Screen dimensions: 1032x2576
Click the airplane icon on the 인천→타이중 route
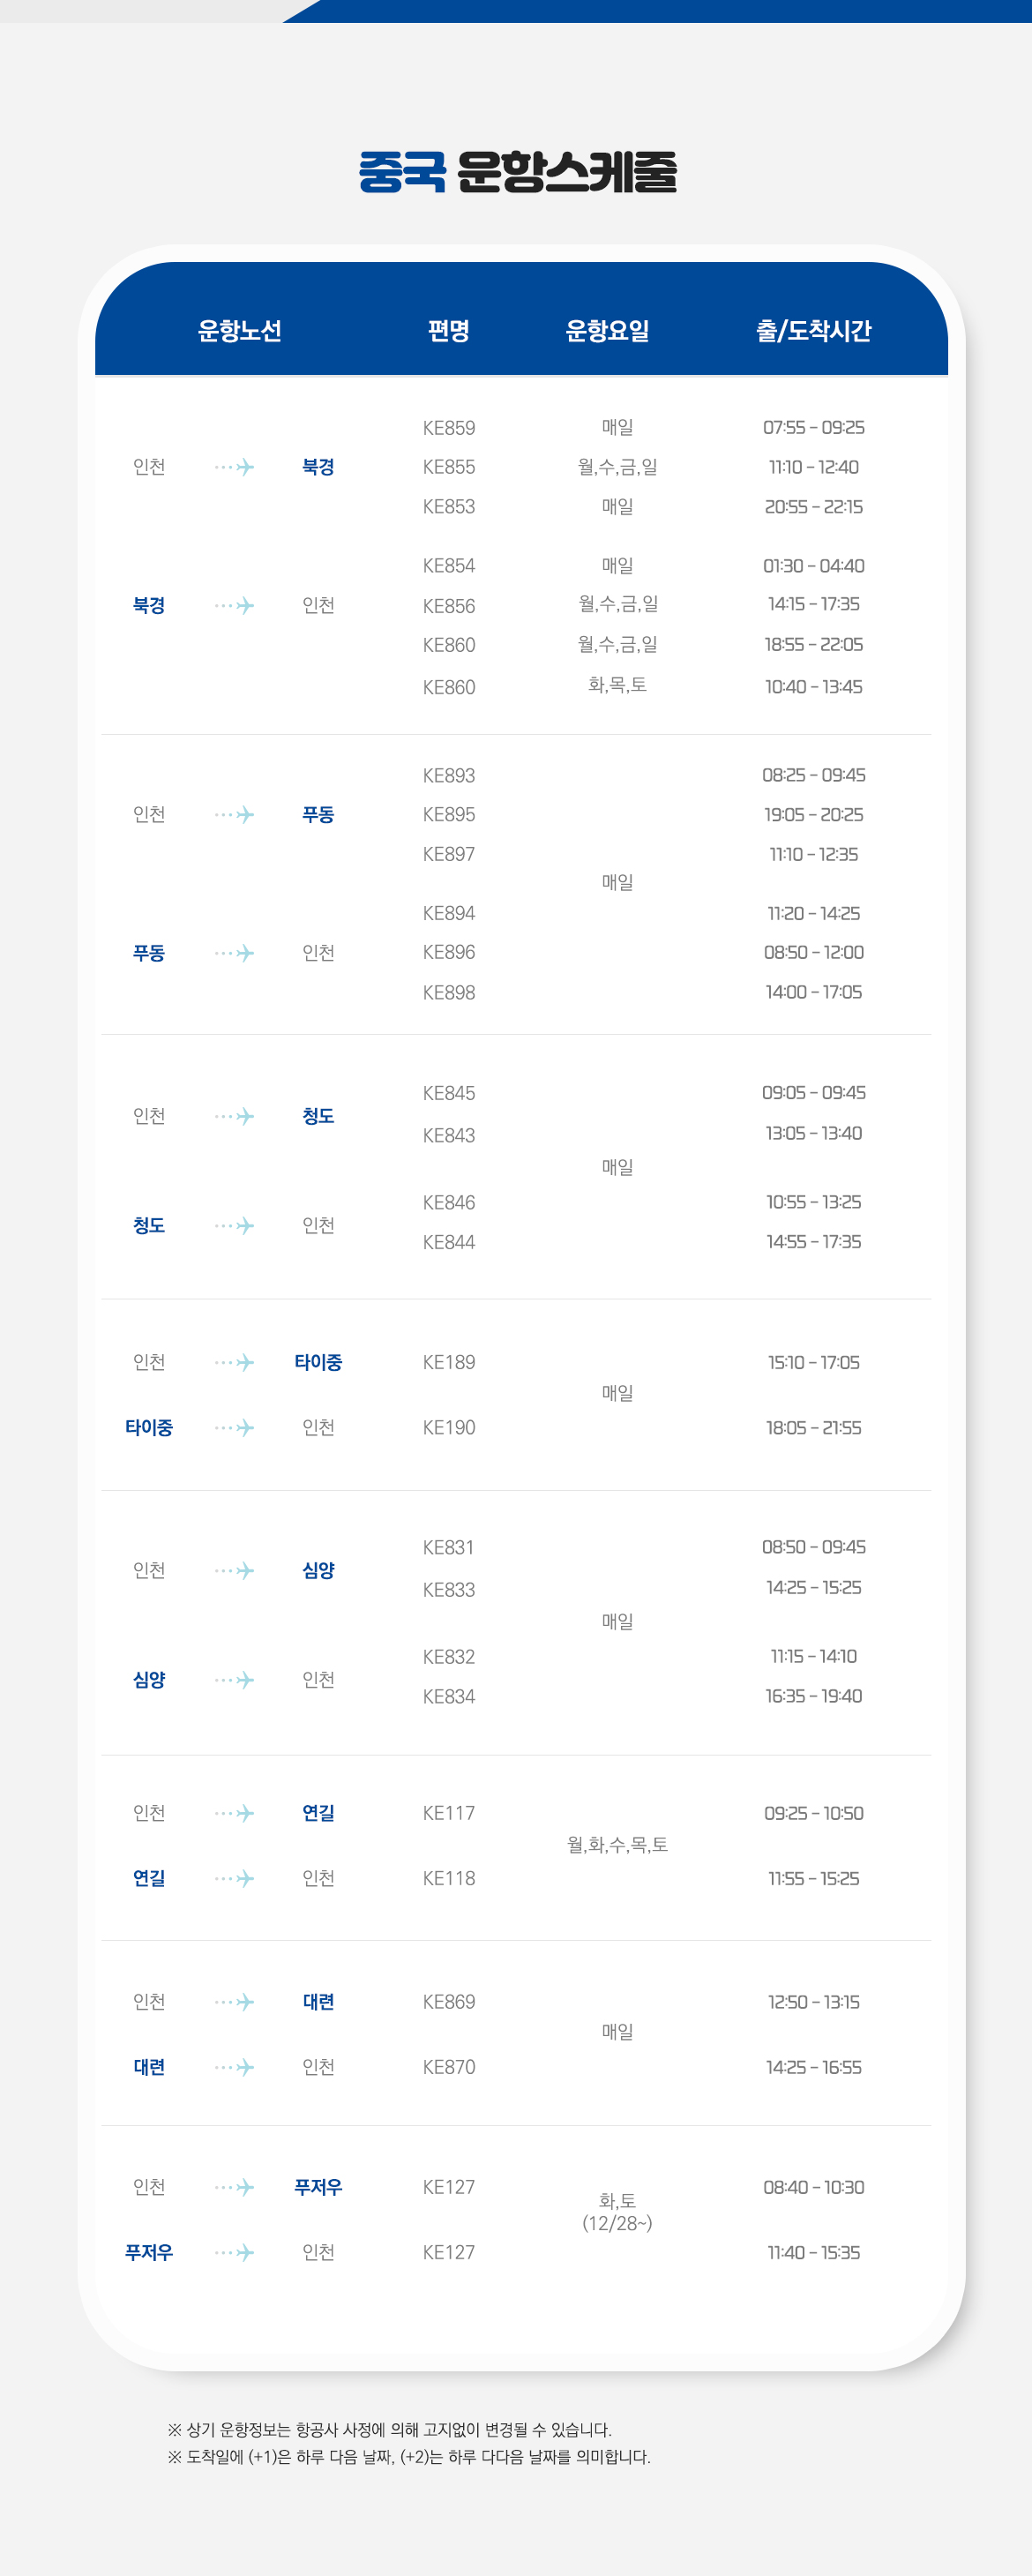pyautogui.click(x=235, y=1363)
